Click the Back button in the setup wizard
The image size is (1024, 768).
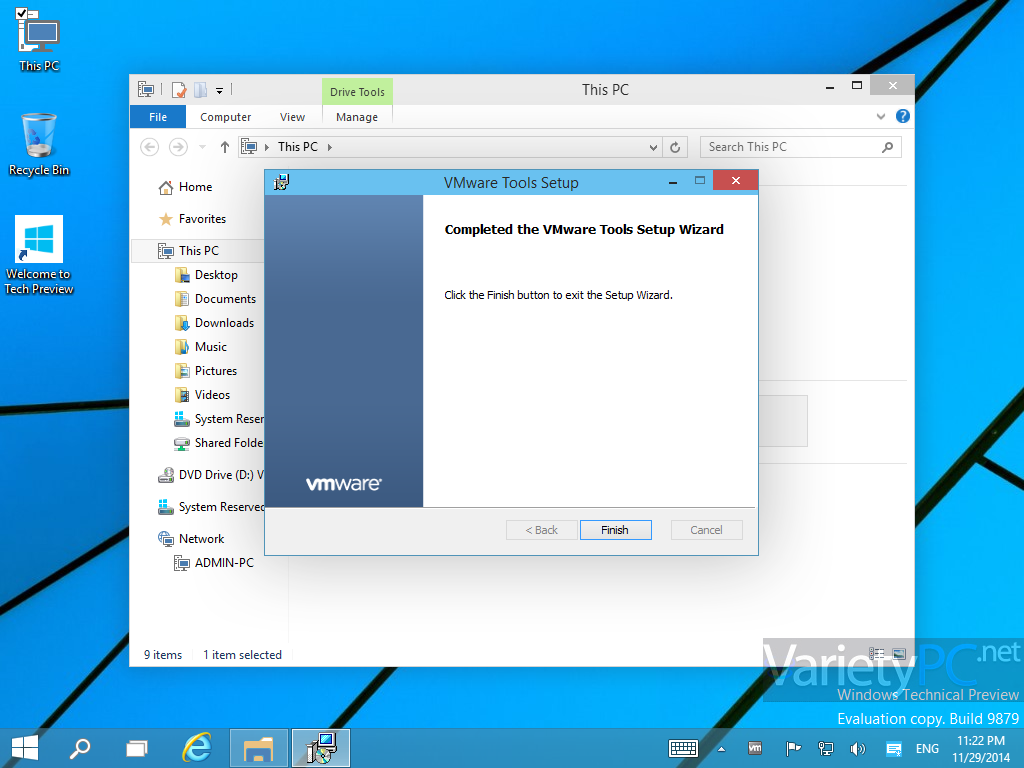[541, 530]
